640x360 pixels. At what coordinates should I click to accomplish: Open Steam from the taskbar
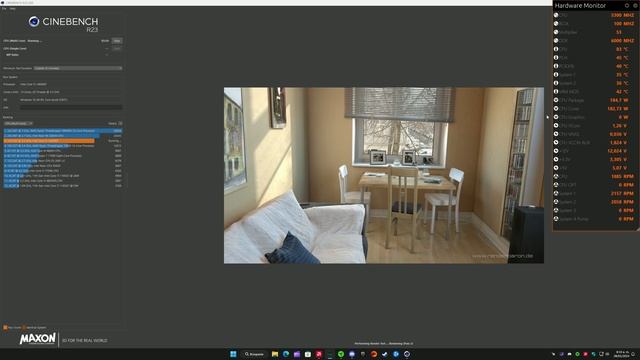tap(384, 354)
